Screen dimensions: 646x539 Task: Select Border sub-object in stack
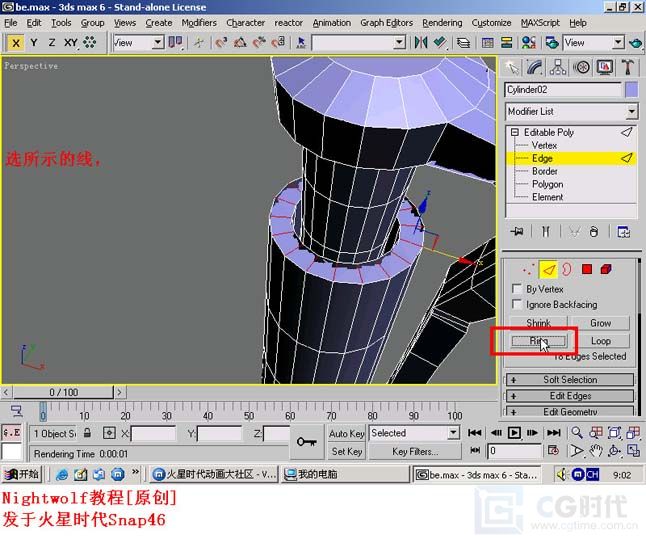pos(545,171)
